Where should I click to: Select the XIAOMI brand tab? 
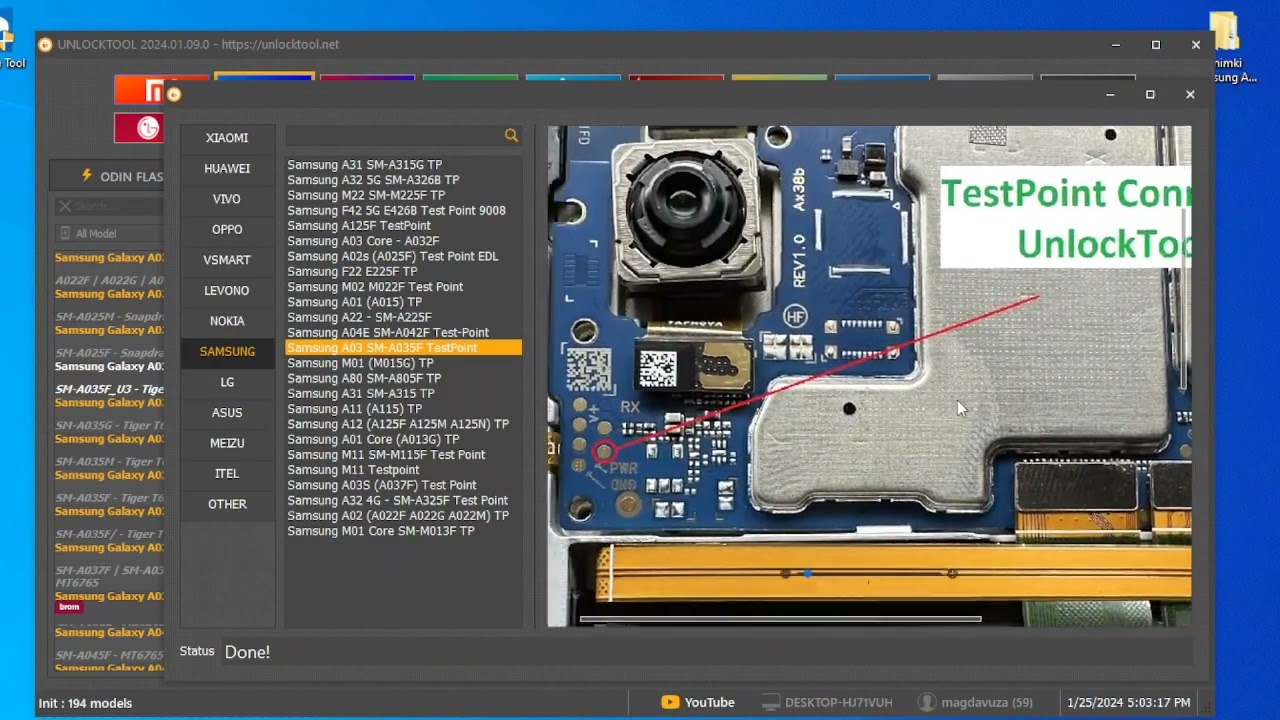coord(227,138)
